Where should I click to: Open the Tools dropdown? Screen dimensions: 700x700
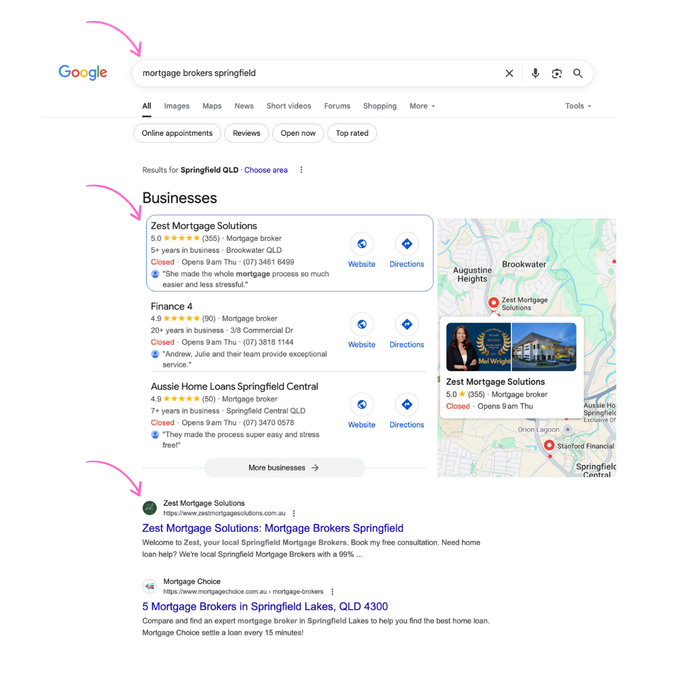[578, 106]
